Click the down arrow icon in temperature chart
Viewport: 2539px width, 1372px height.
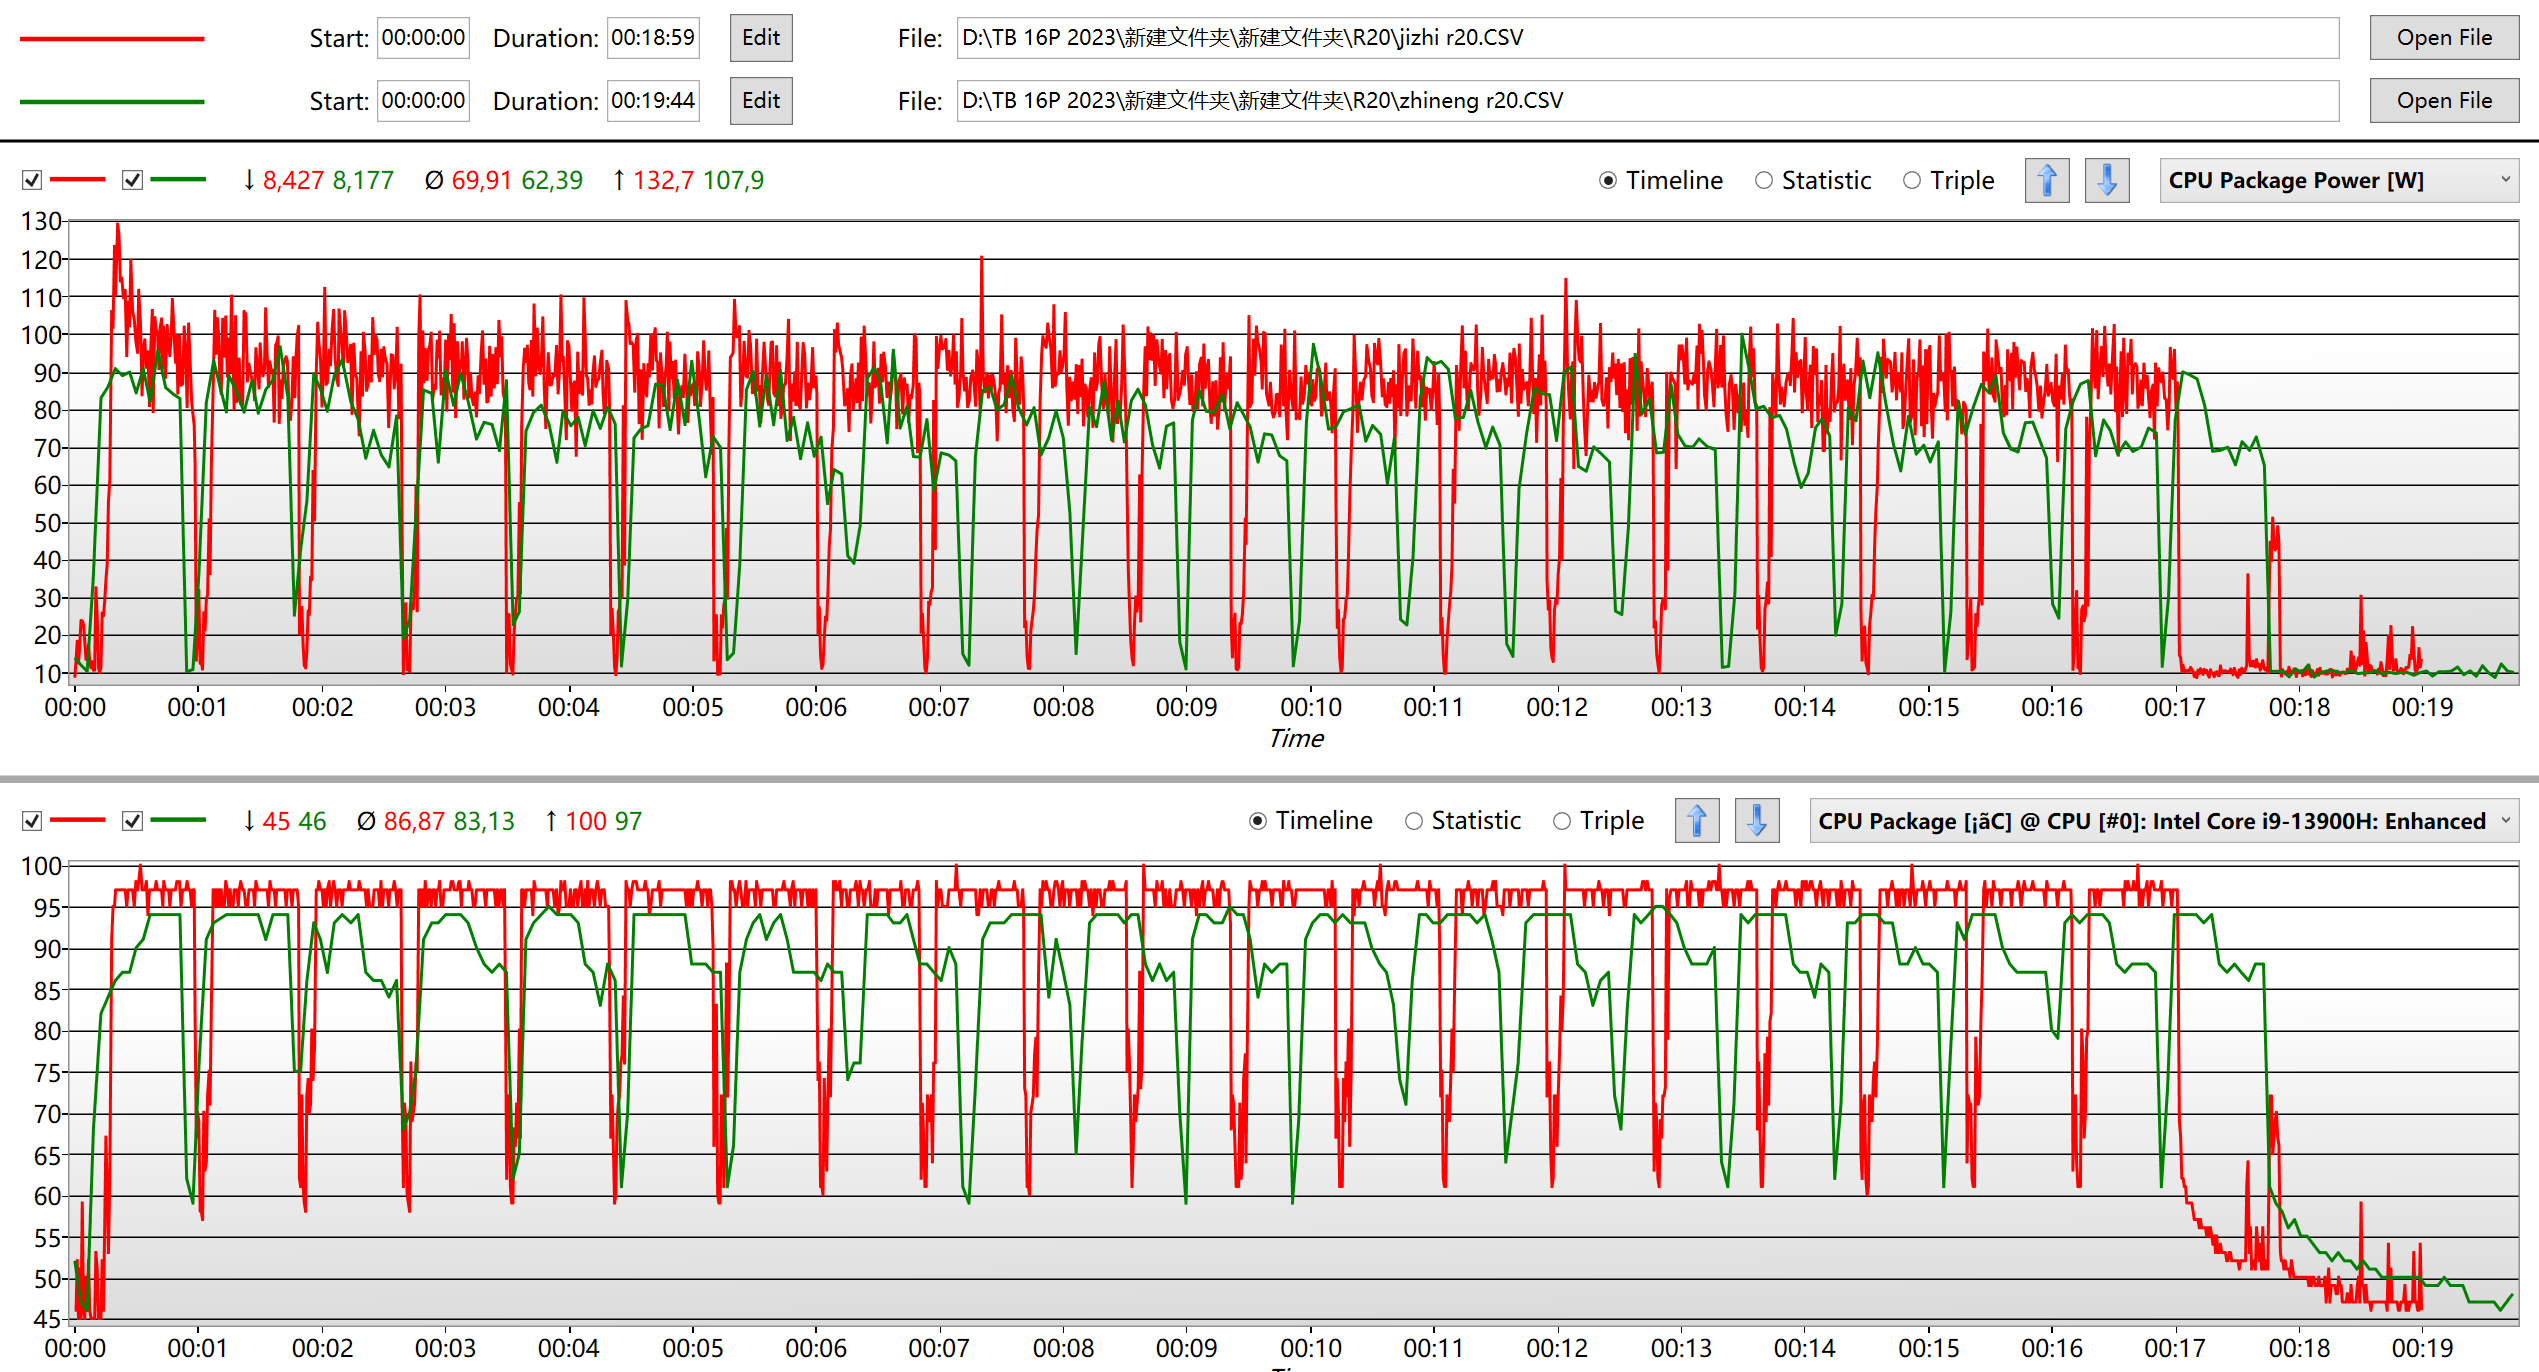tap(1756, 821)
